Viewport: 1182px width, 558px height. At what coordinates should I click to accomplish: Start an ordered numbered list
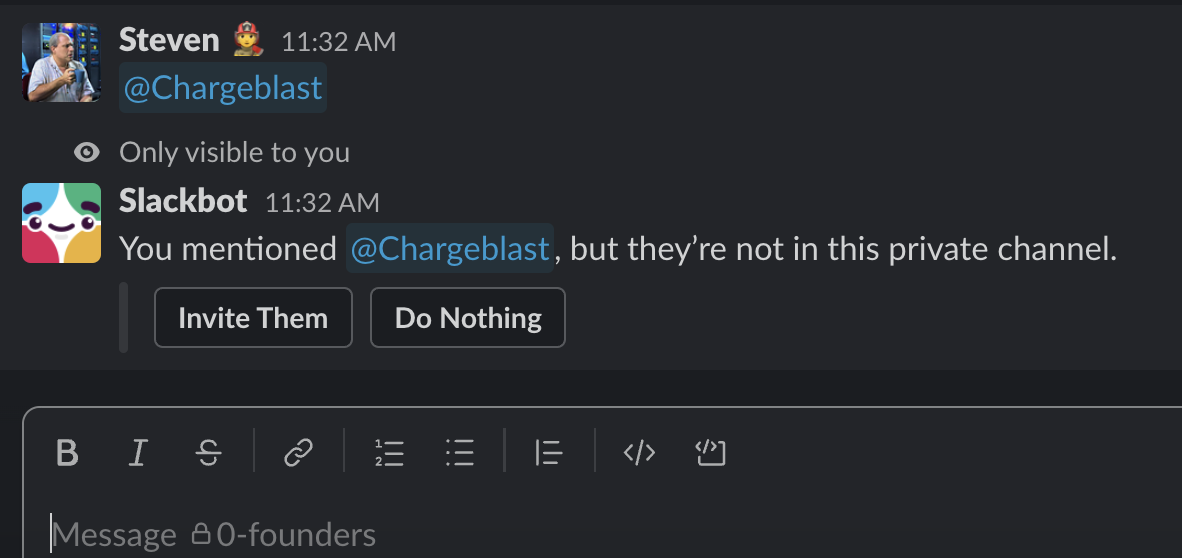point(389,452)
